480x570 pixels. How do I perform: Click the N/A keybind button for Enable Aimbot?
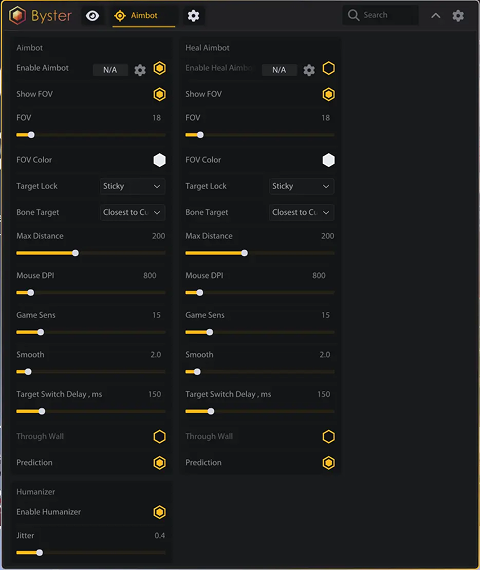tap(110, 70)
